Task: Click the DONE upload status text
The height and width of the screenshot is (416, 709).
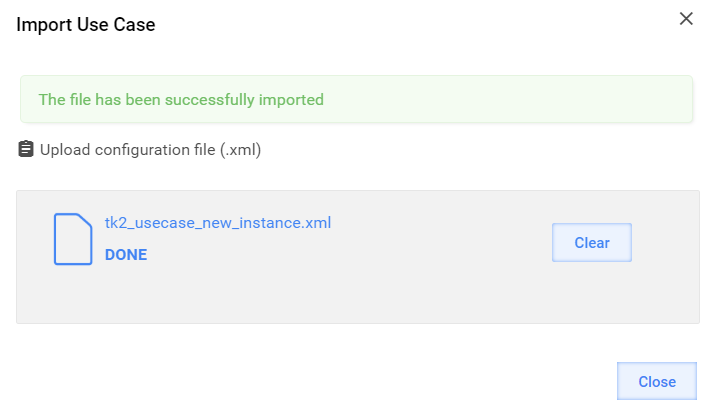Action: click(x=126, y=255)
